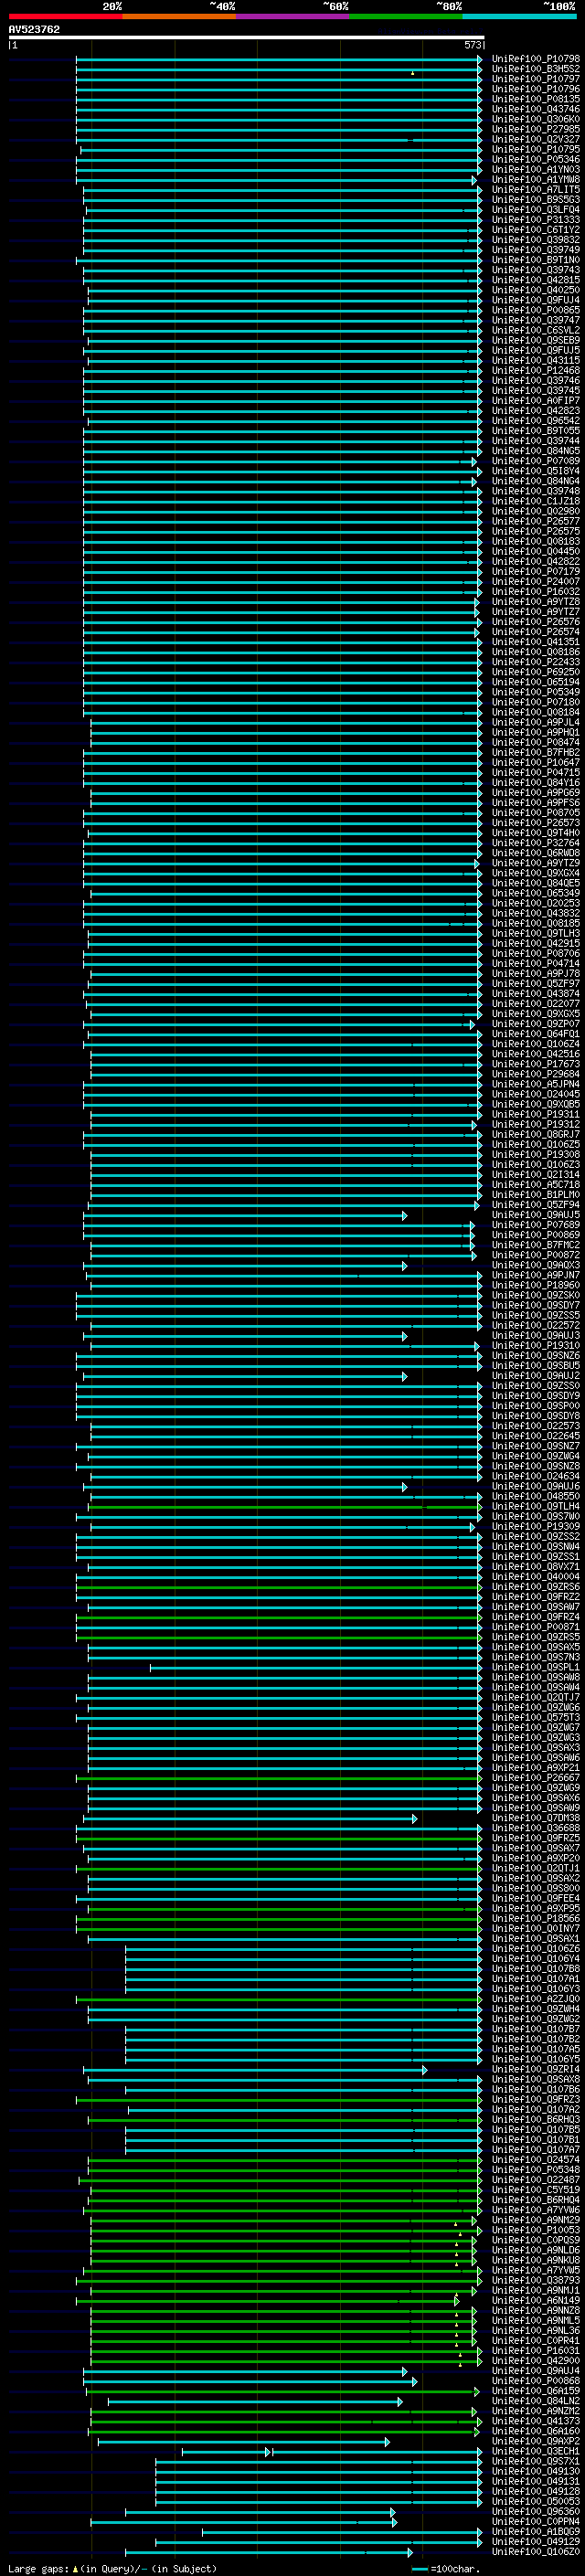This screenshot has width=585, height=2576.
Task: Open hit UniRef100_P17673
Action: 535,1064
